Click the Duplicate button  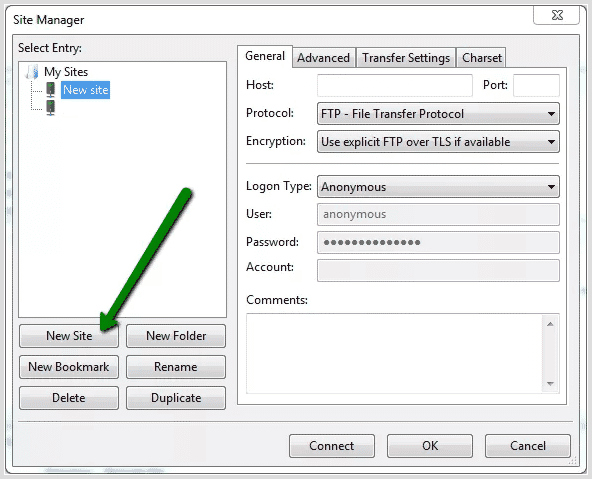click(x=176, y=397)
